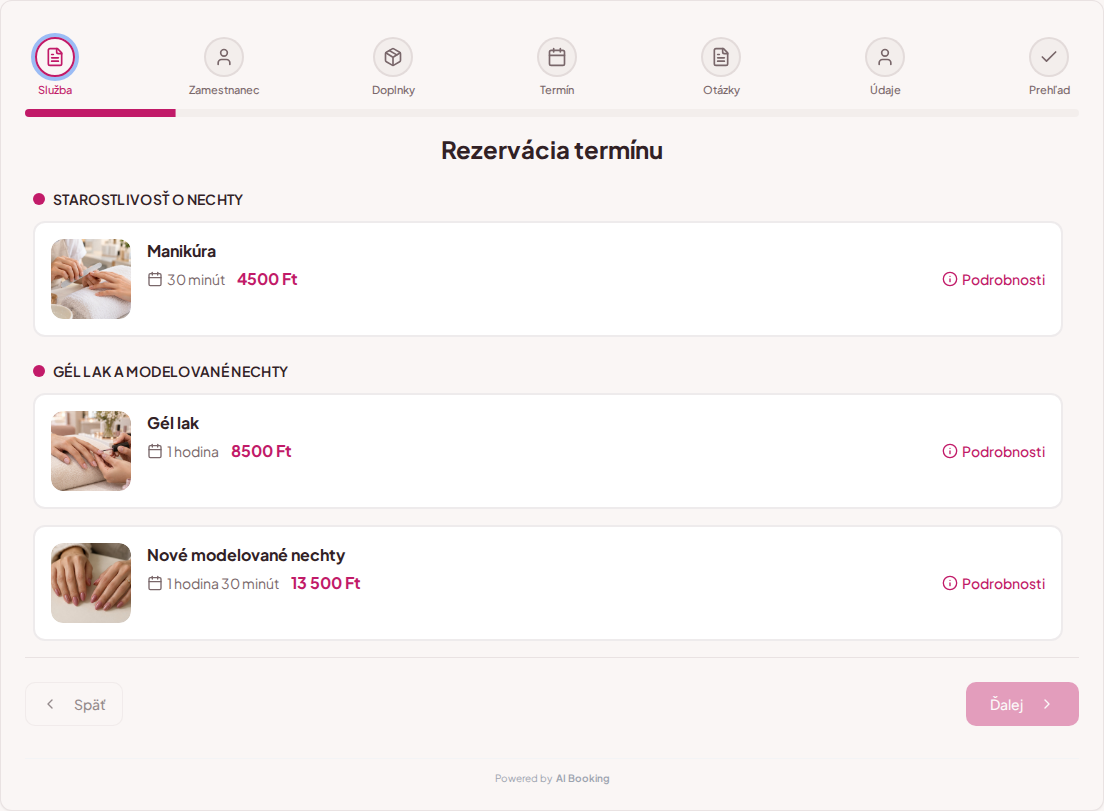The width and height of the screenshot is (1104, 811).
Task: Continue with the Ďalej button
Action: pyautogui.click(x=1022, y=704)
